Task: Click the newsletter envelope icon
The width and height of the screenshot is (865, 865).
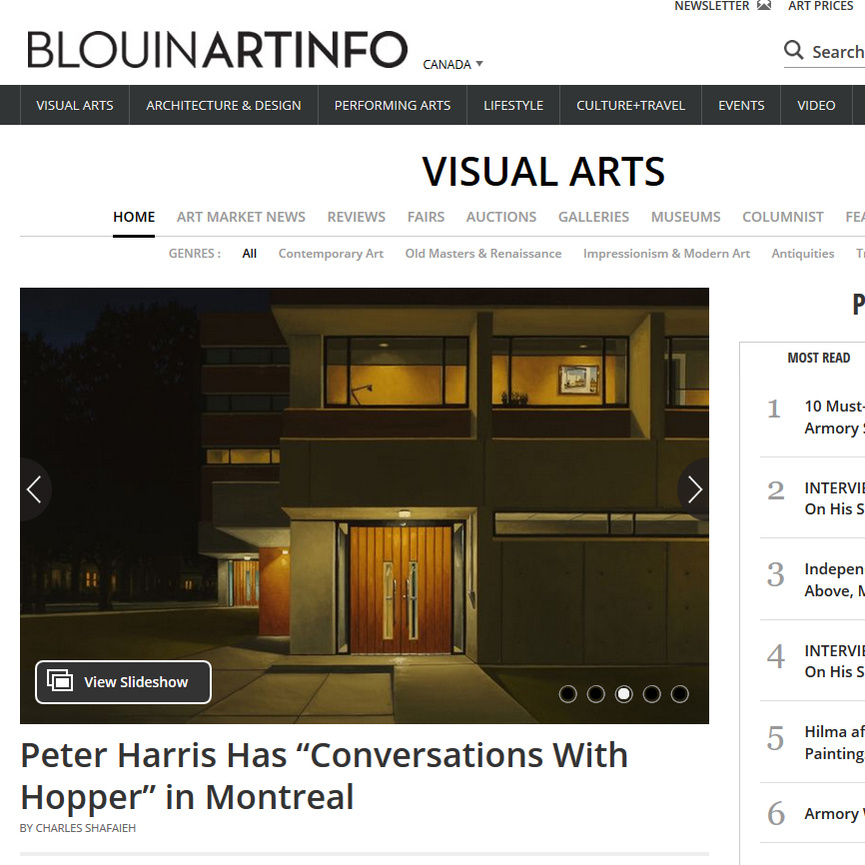Action: [763, 6]
